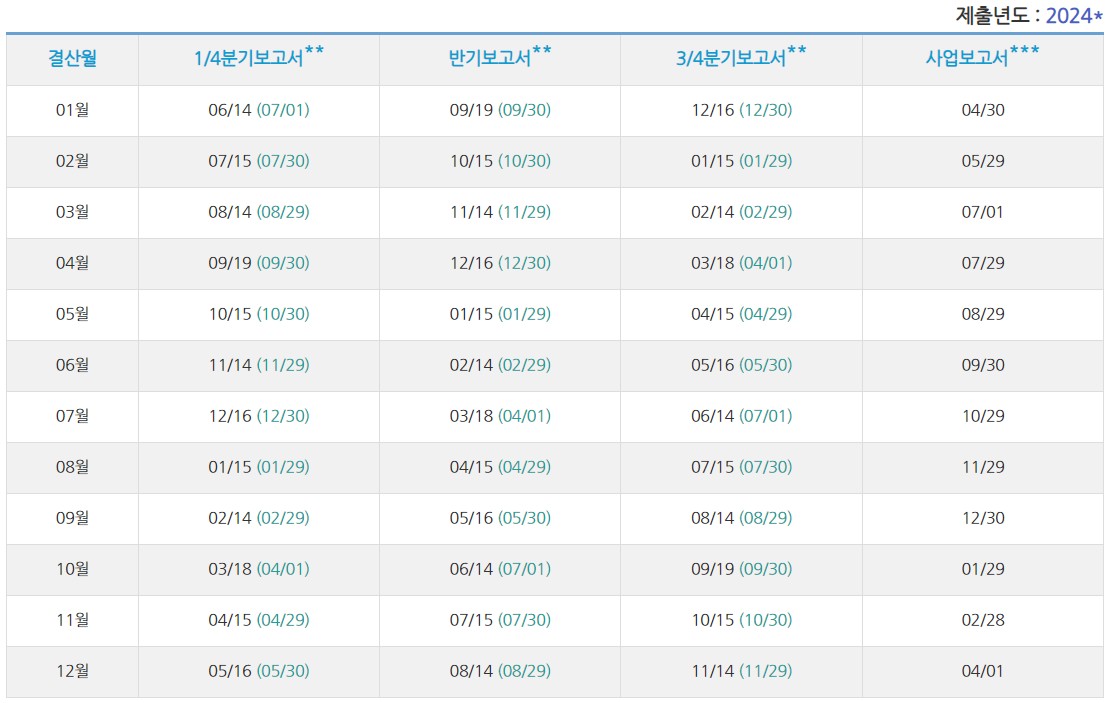Screen dimensions: 1110x703
Task: Click 1/4분기보고서 cell 09/19 in 04월 row
Action: pos(259,263)
